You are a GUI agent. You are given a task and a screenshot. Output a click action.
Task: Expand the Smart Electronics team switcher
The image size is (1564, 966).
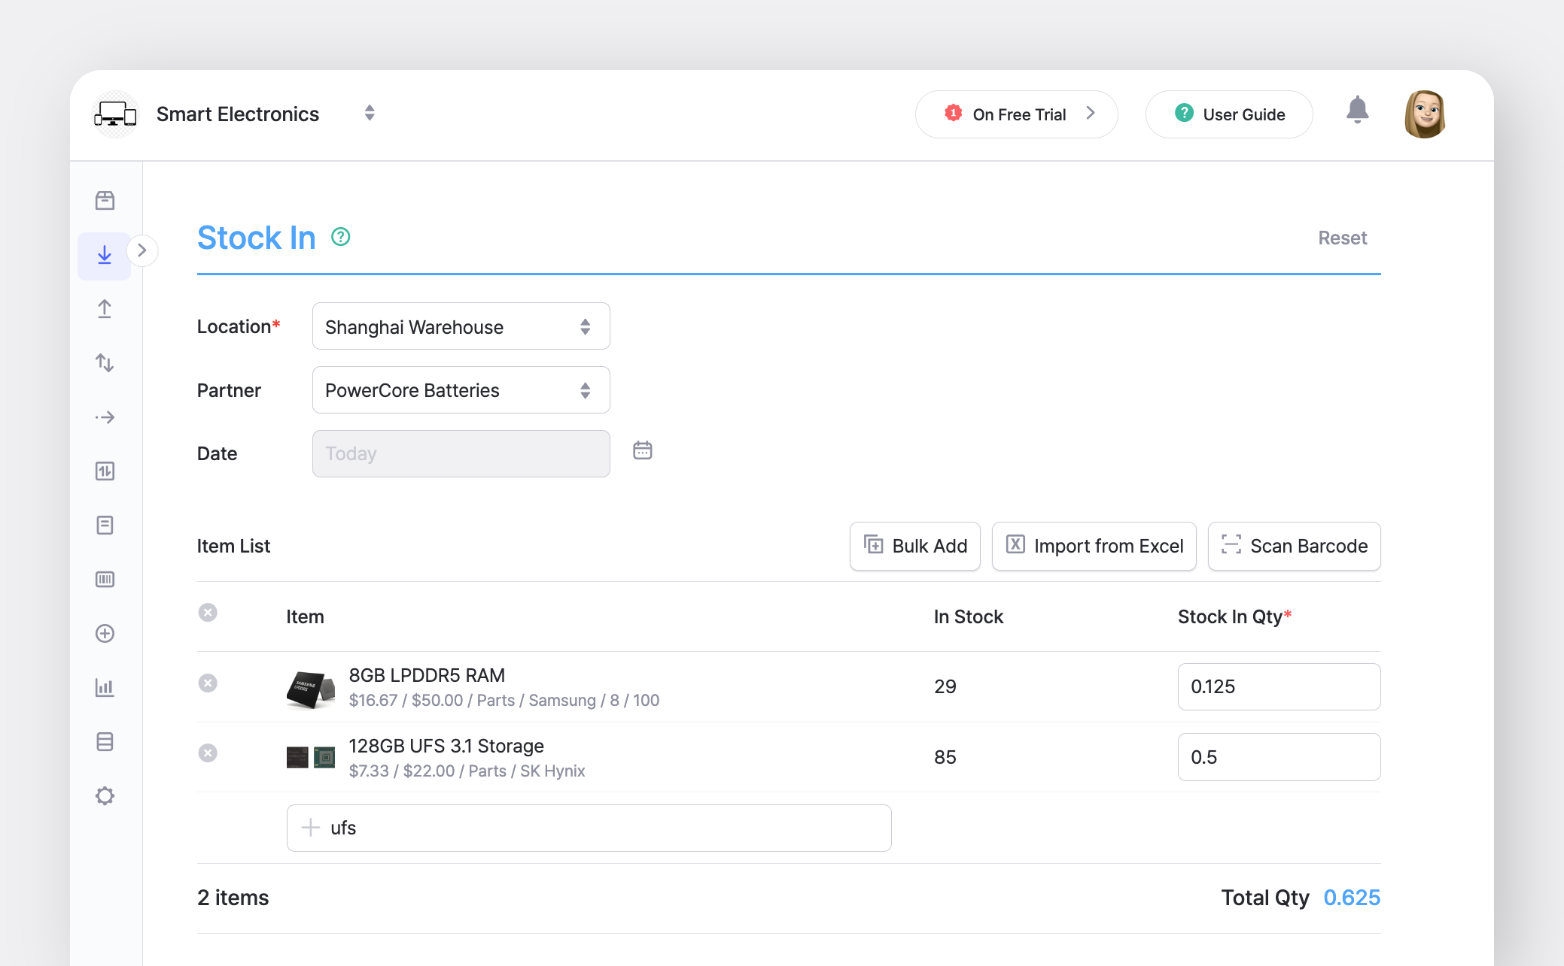[369, 113]
